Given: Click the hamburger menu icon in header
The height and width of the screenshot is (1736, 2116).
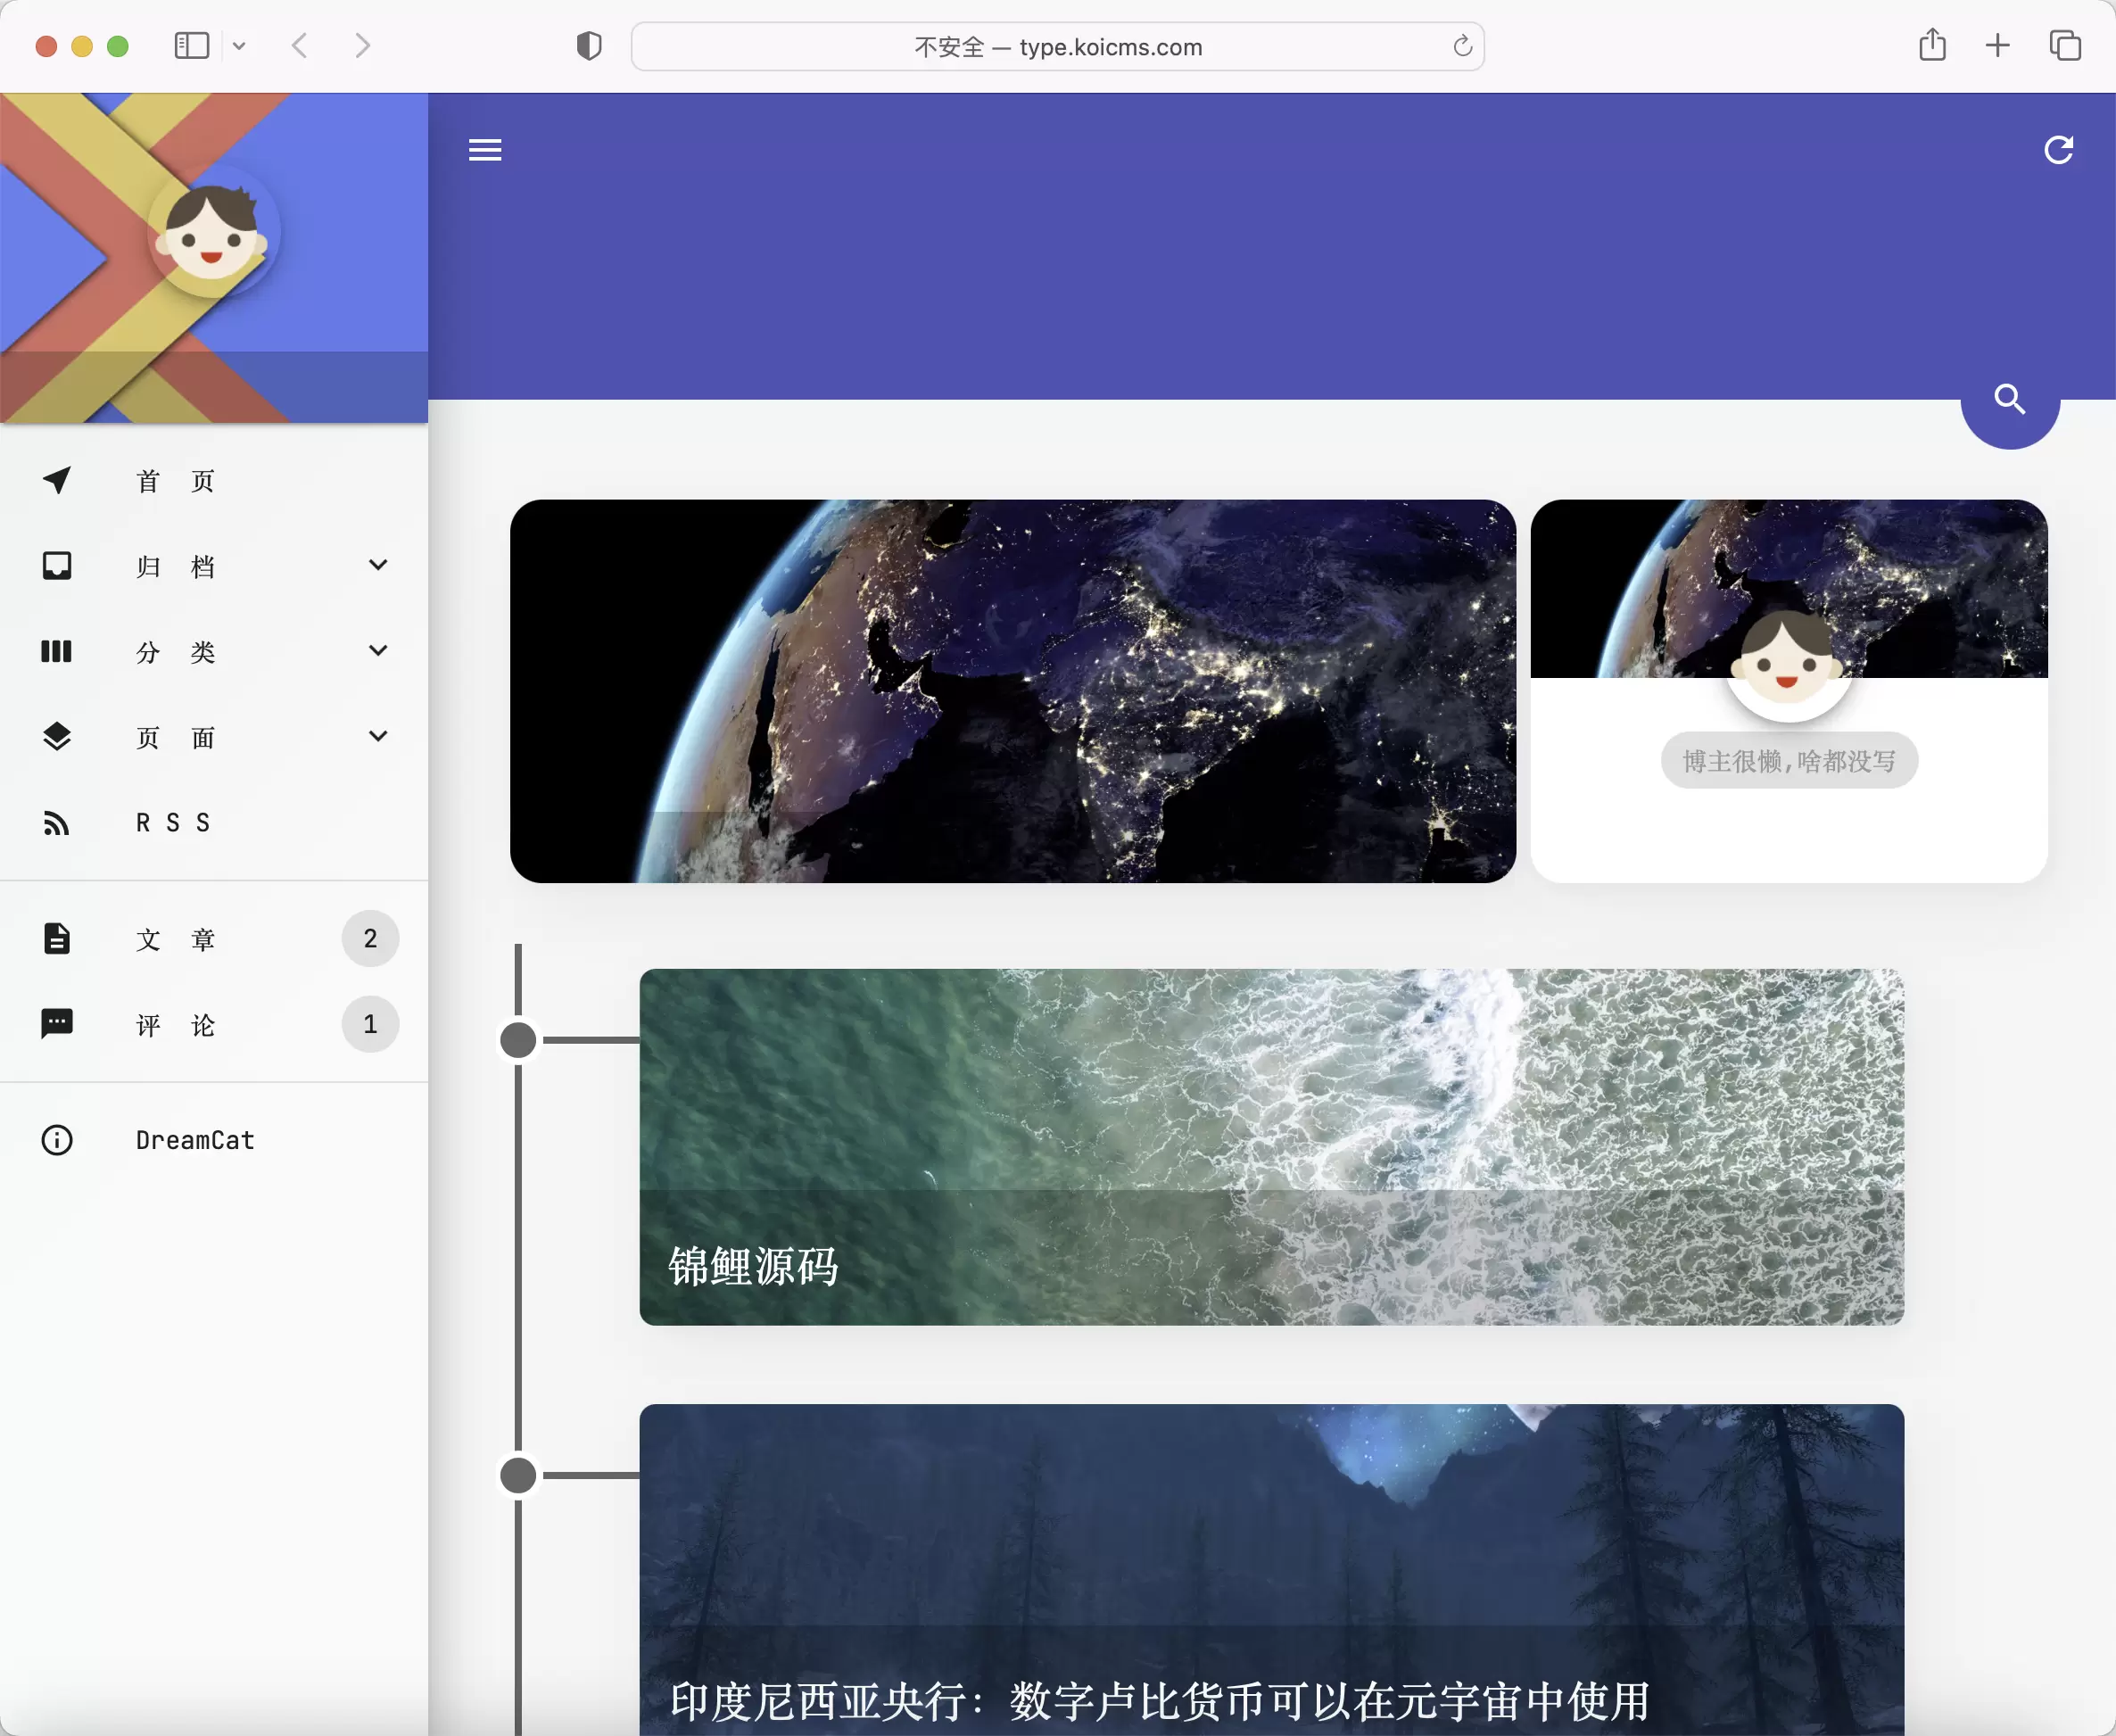Looking at the screenshot, I should point(485,150).
